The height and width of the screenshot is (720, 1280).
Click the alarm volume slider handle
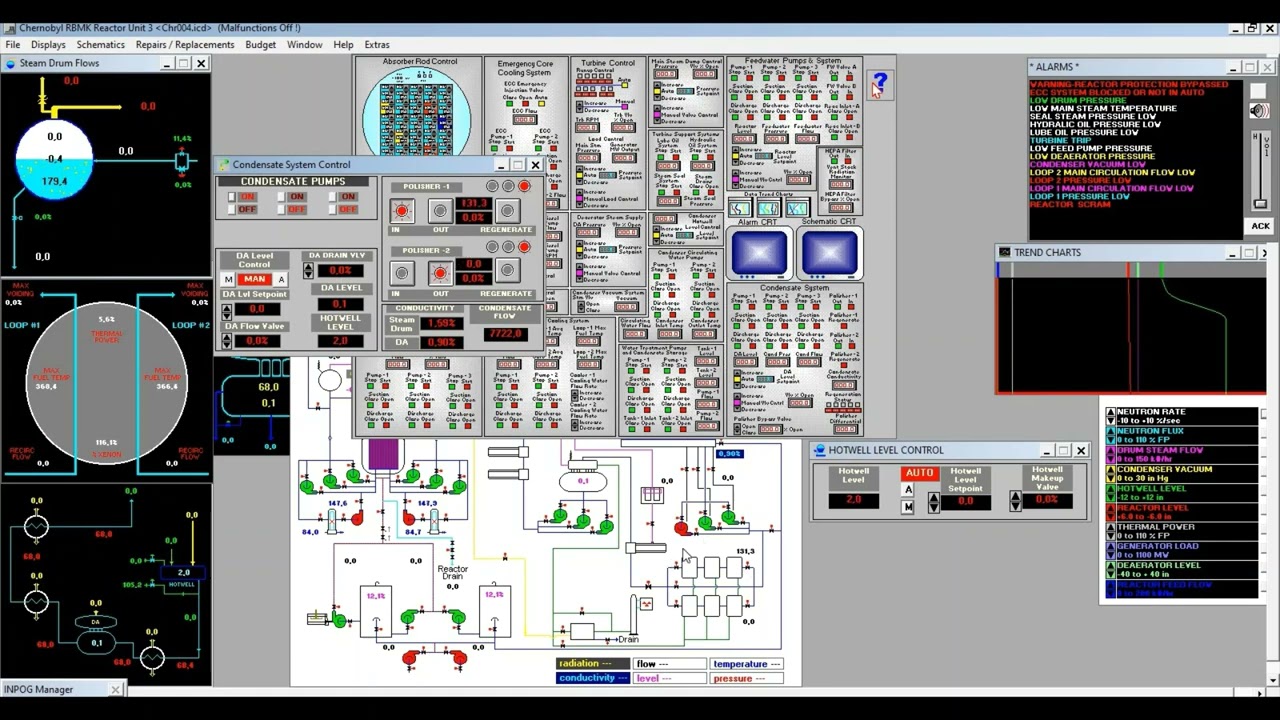point(1260,205)
